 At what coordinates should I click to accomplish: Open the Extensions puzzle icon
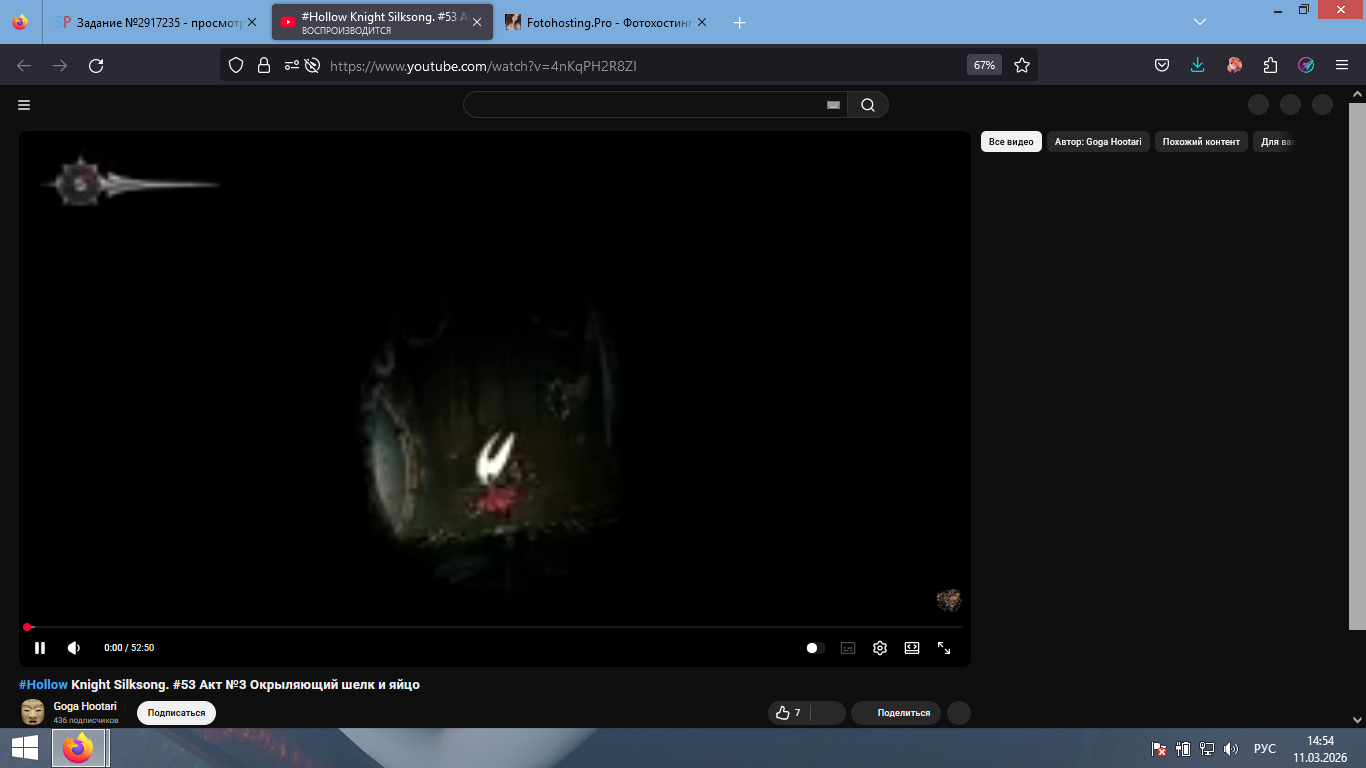coord(1270,65)
